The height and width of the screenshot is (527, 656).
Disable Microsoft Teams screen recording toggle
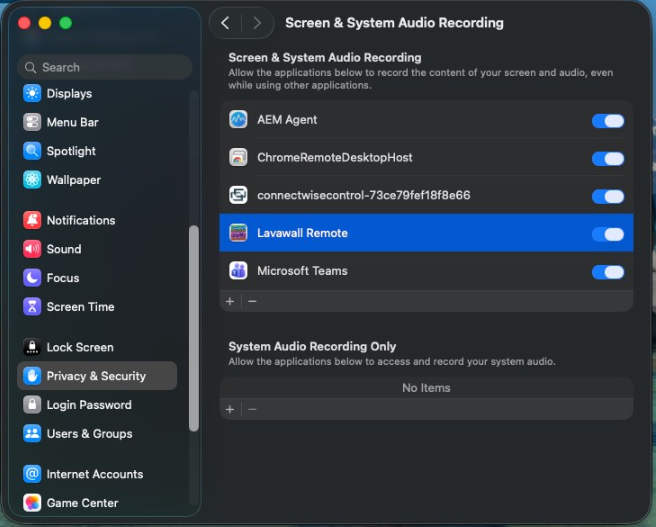click(608, 272)
